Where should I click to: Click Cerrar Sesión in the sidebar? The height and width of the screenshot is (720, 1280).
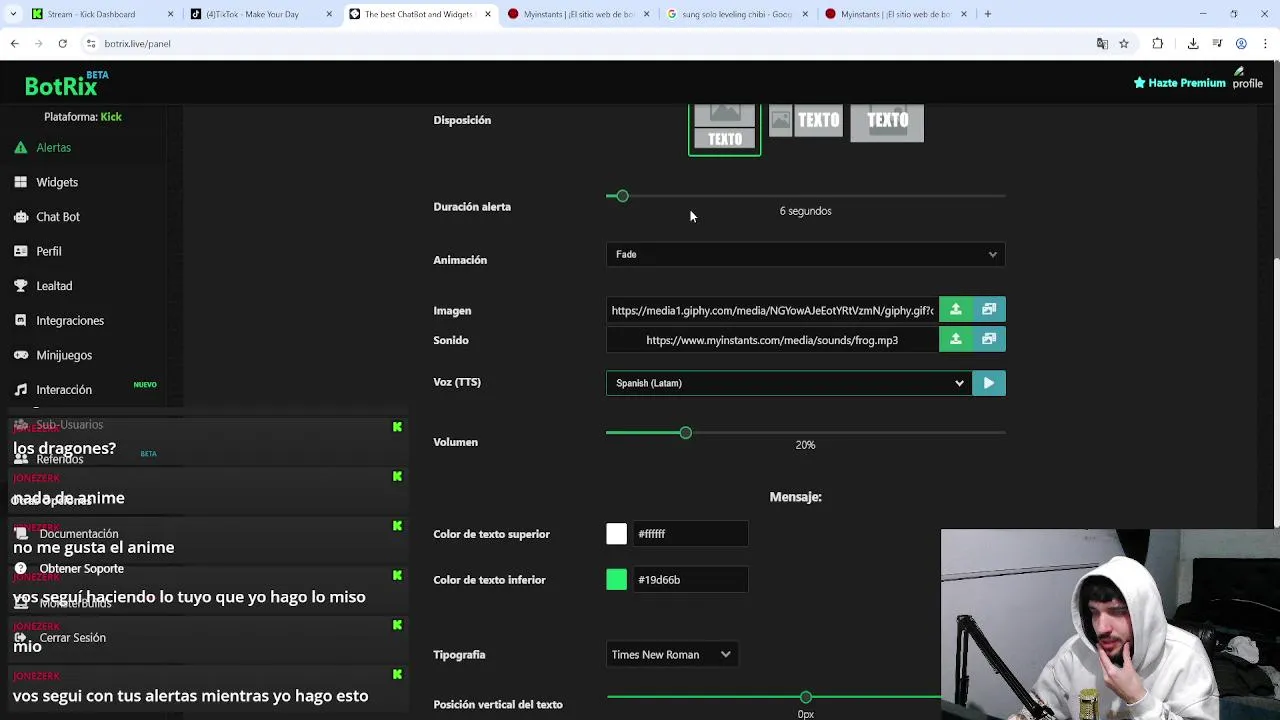point(72,638)
